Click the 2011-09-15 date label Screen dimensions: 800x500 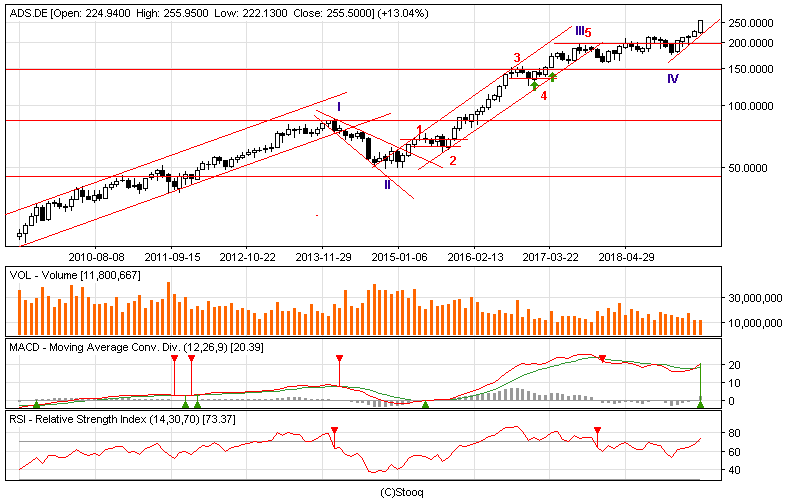[172, 257]
